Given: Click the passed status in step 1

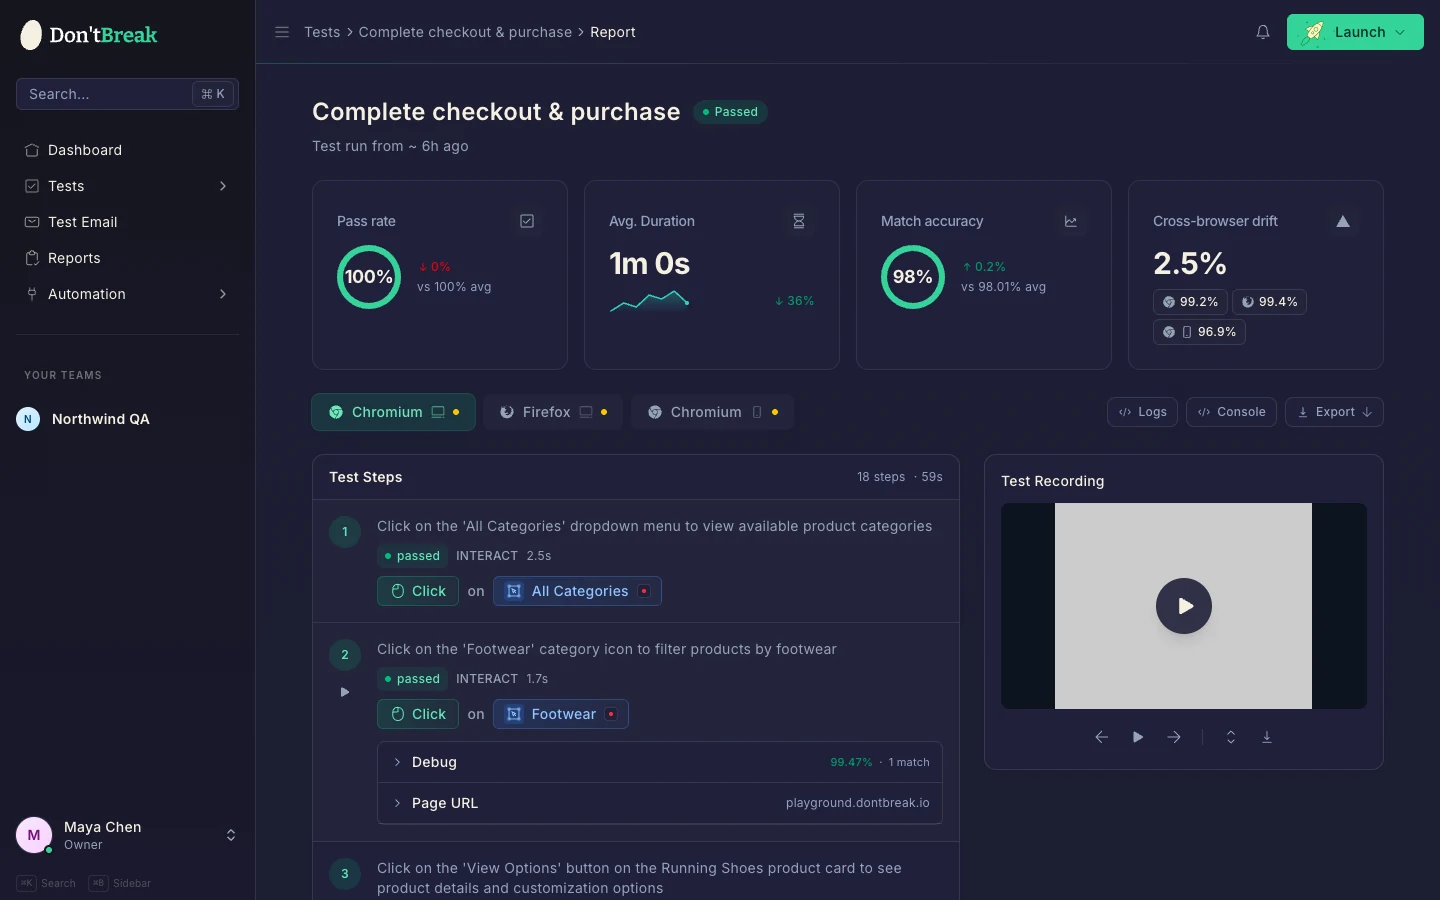Looking at the screenshot, I should 412,556.
